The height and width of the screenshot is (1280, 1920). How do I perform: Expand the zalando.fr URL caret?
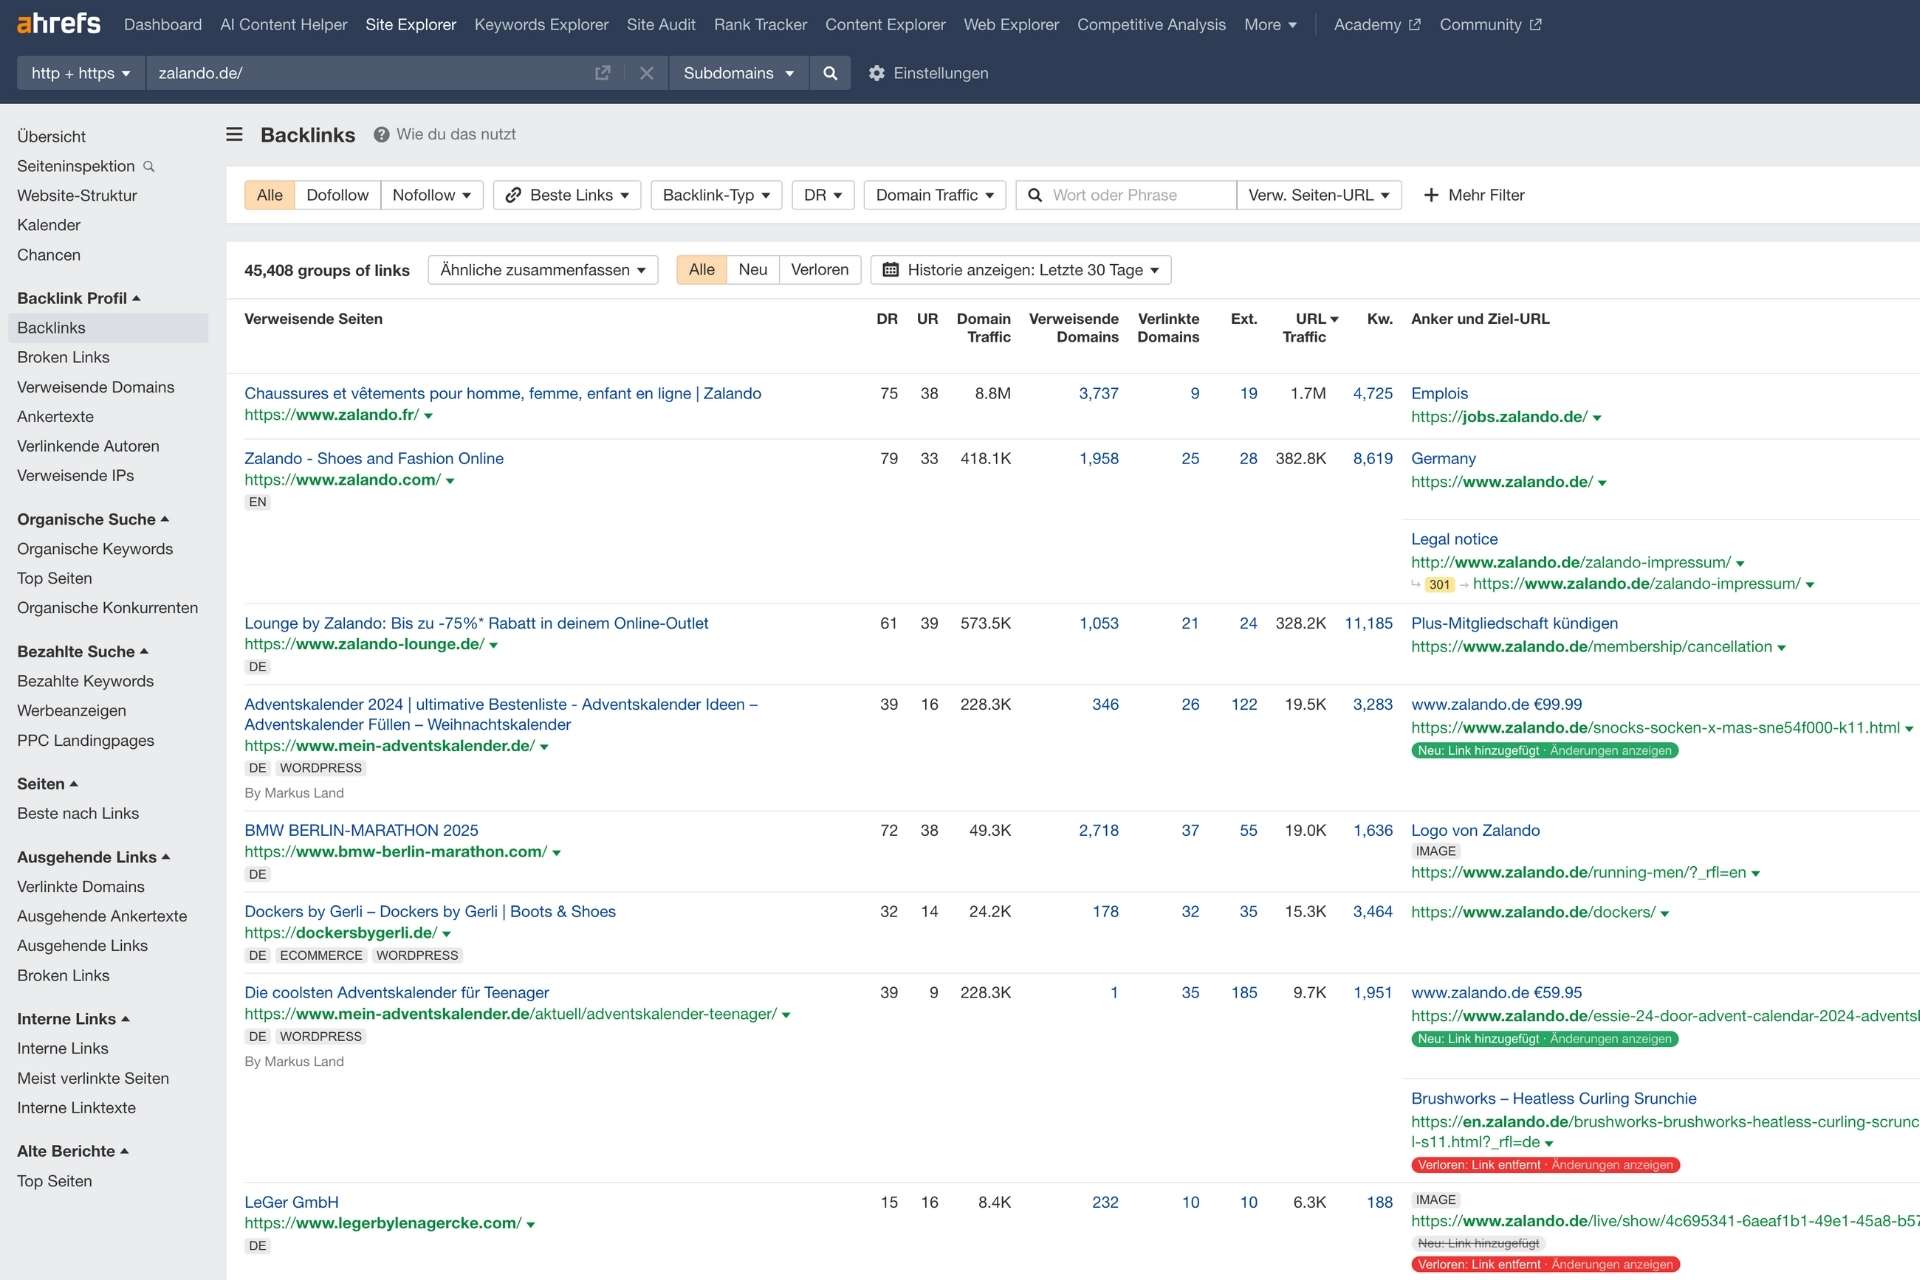coord(429,416)
